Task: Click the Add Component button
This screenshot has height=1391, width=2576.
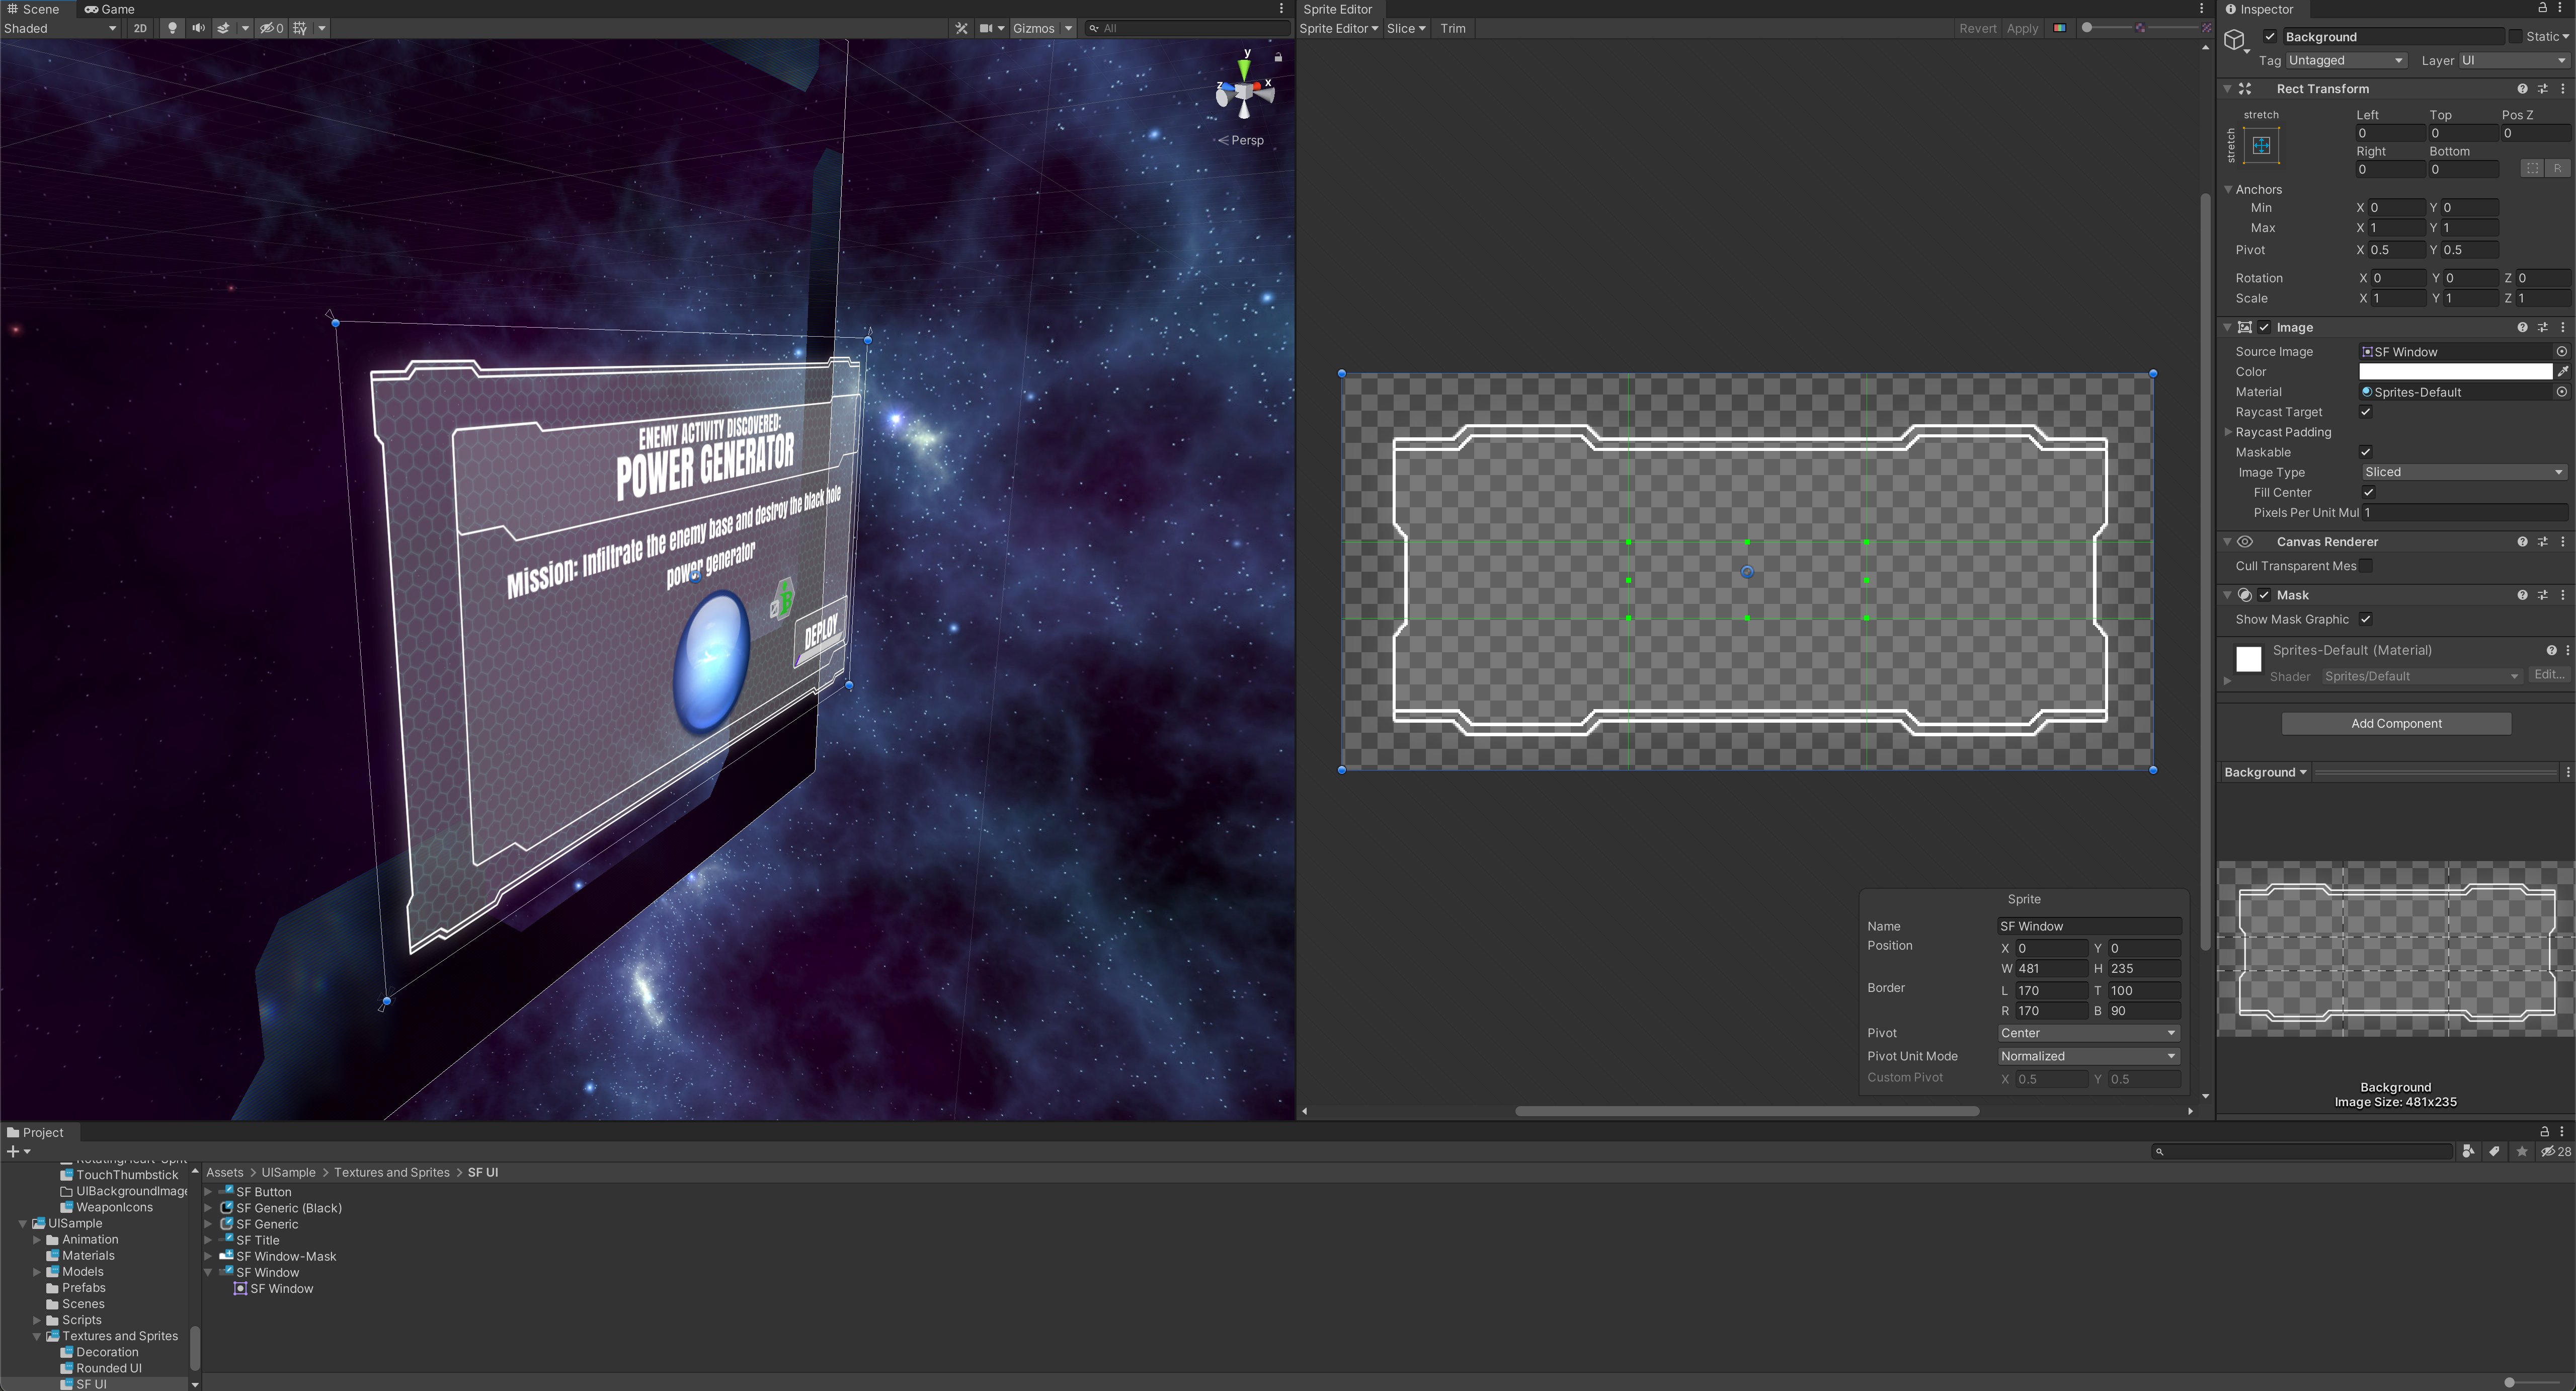Action: [x=2395, y=723]
